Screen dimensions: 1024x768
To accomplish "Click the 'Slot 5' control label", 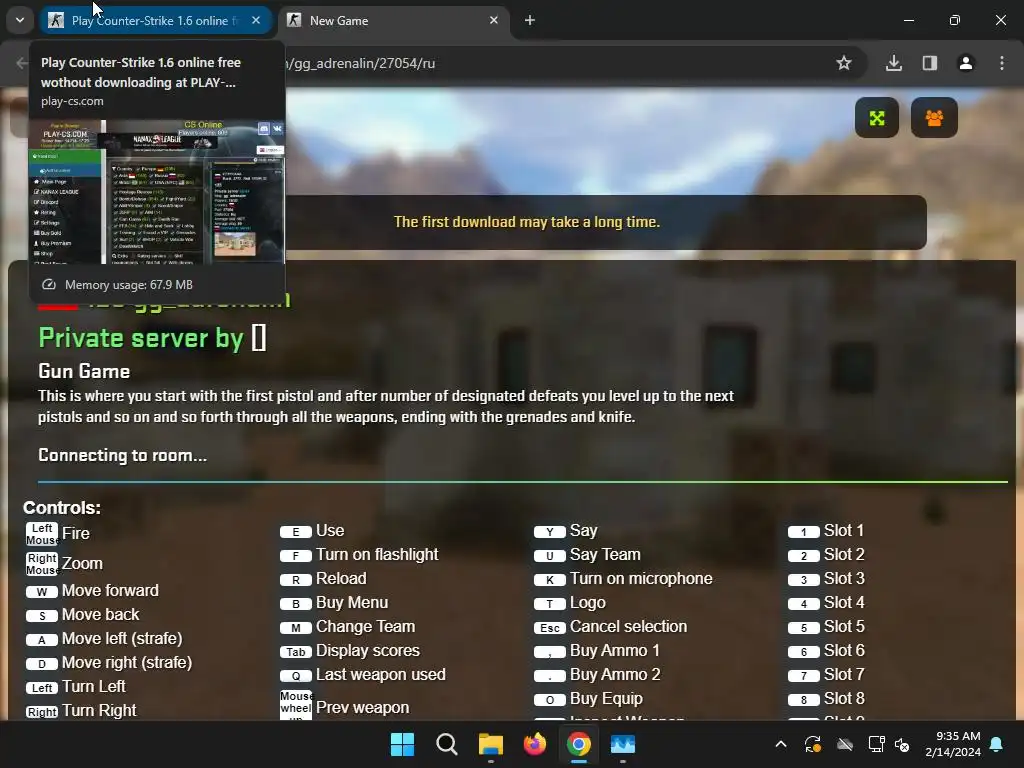I will (x=844, y=626).
